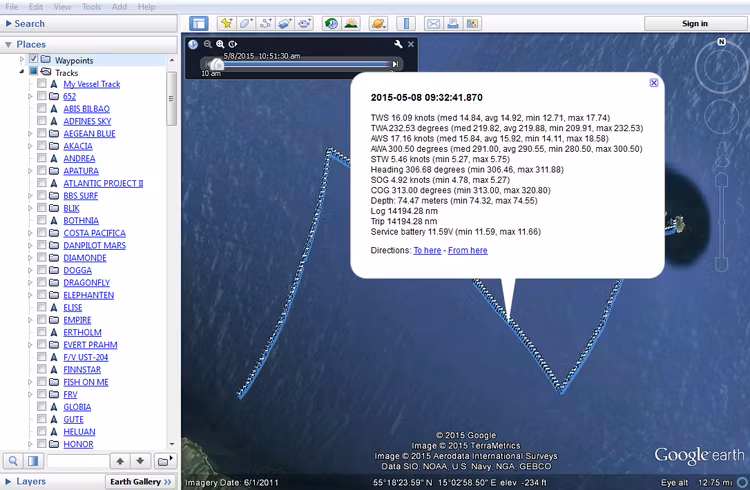
Task: Expand the AEGEAN BLUE folder
Action: point(31,134)
